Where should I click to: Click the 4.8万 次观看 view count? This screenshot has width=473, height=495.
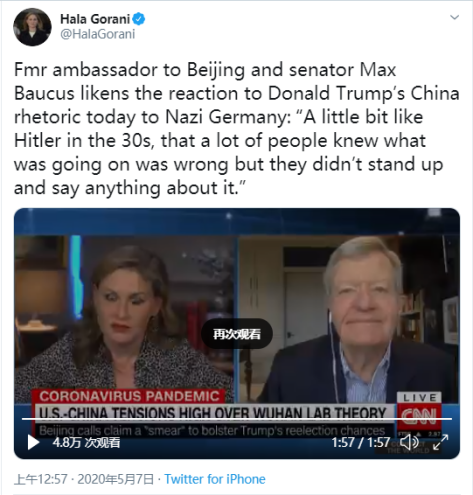[86, 443]
